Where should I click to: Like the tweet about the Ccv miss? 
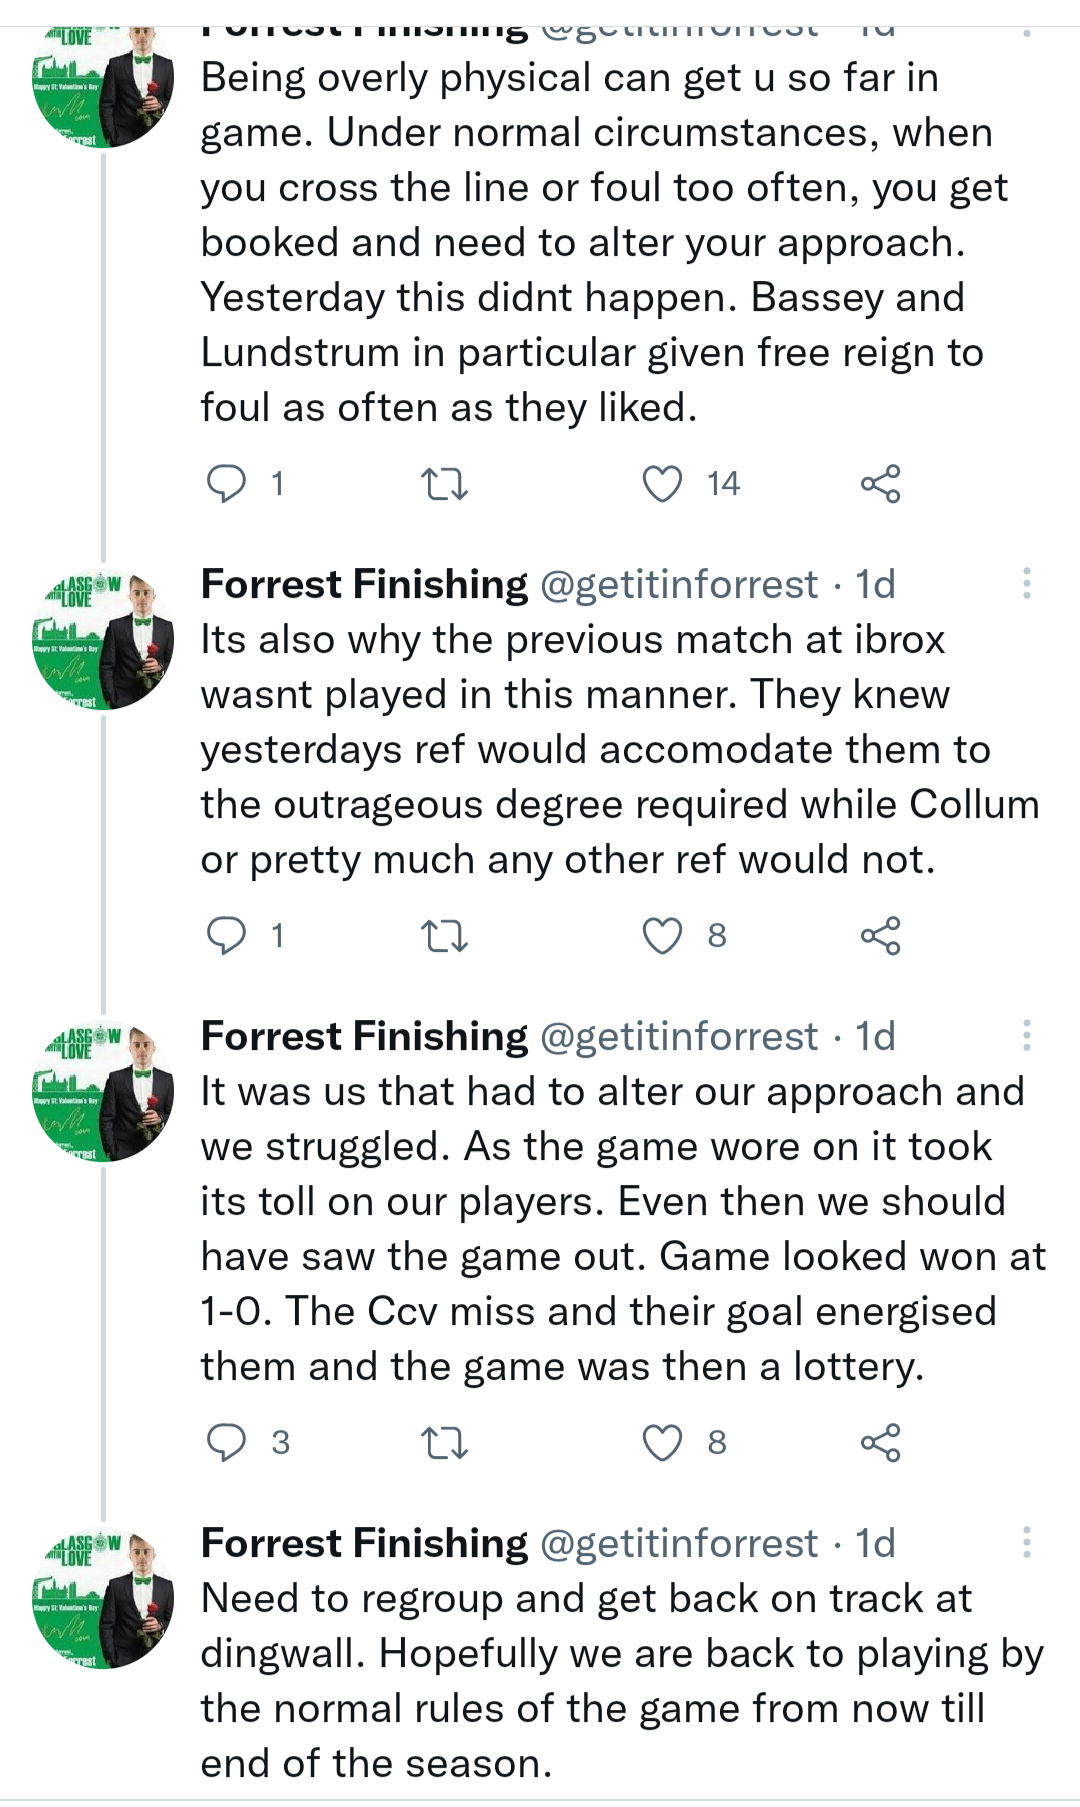(x=662, y=1443)
